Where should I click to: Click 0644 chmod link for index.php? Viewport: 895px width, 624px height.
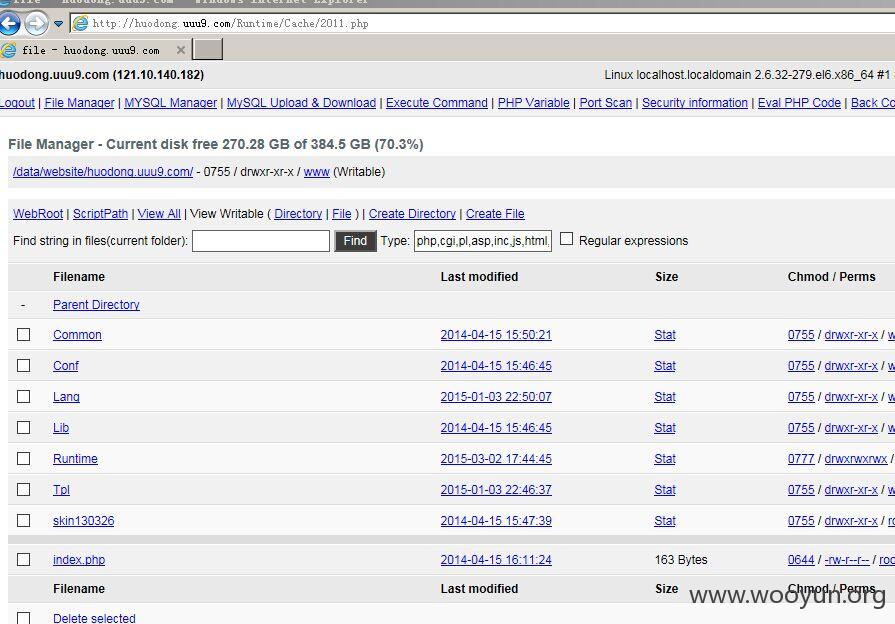801,560
